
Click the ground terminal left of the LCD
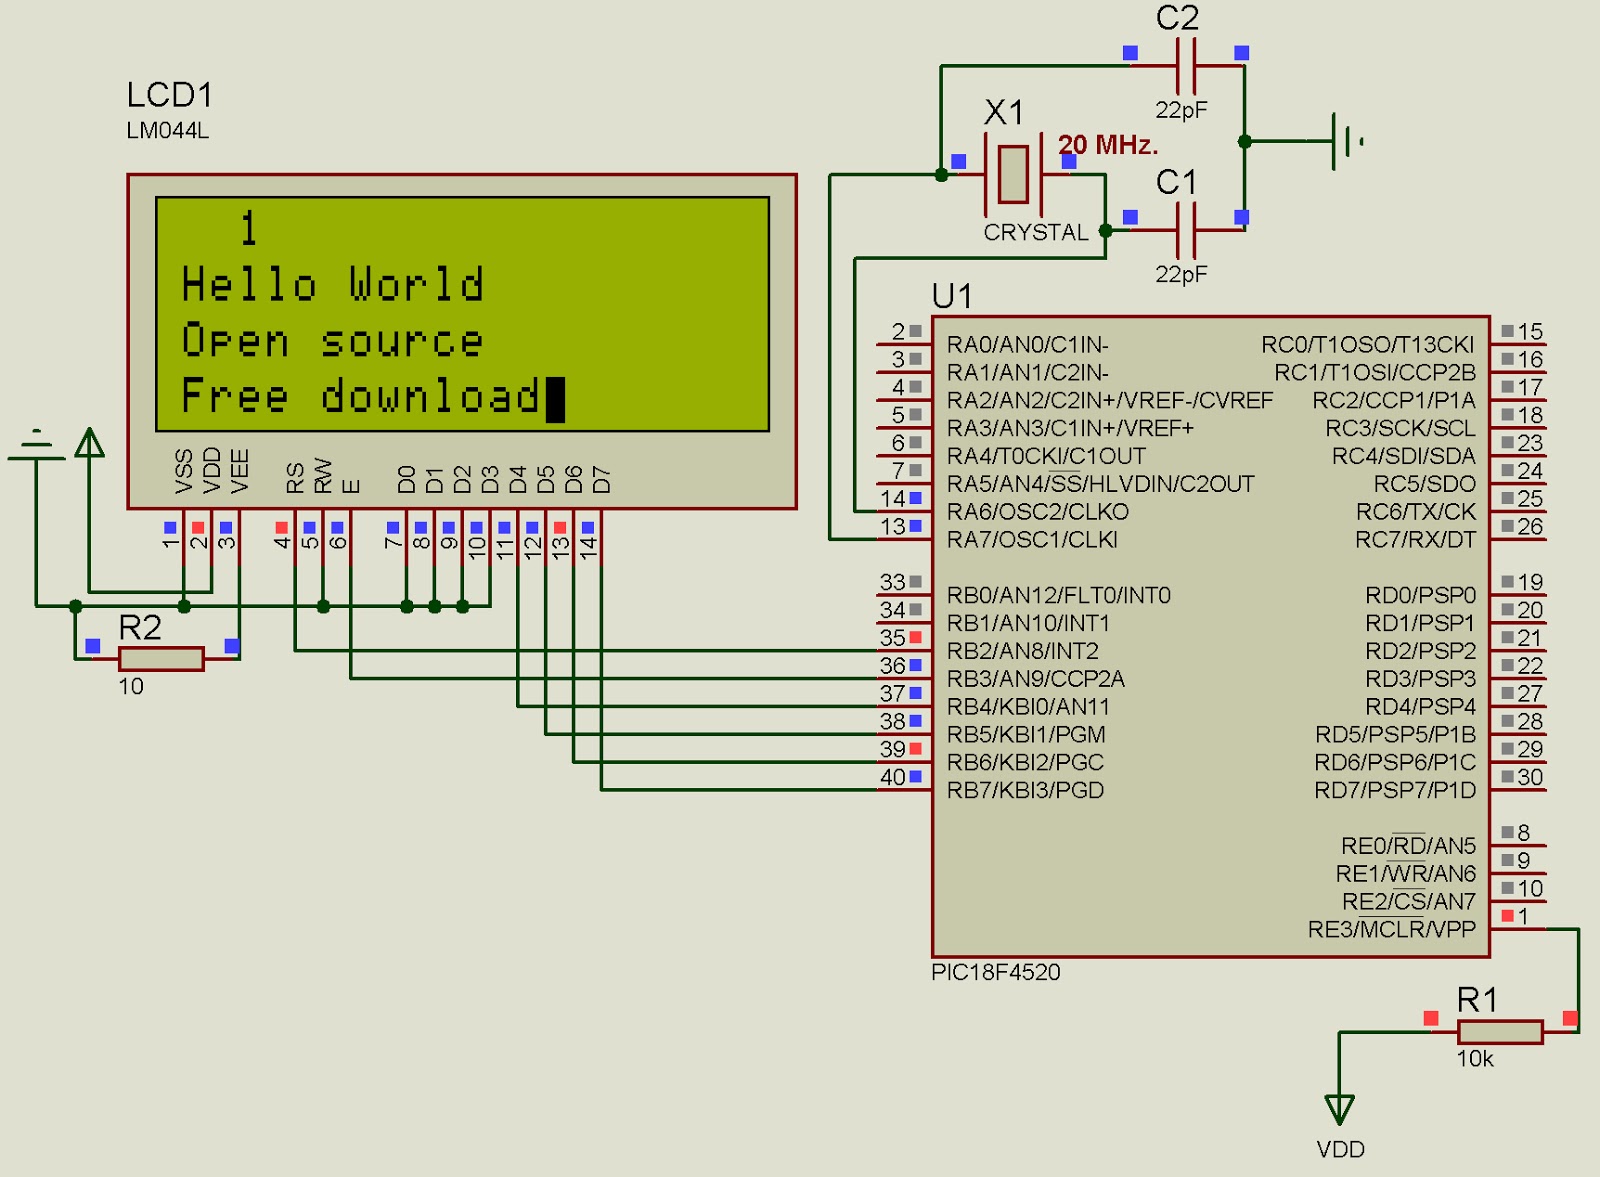[x=37, y=446]
